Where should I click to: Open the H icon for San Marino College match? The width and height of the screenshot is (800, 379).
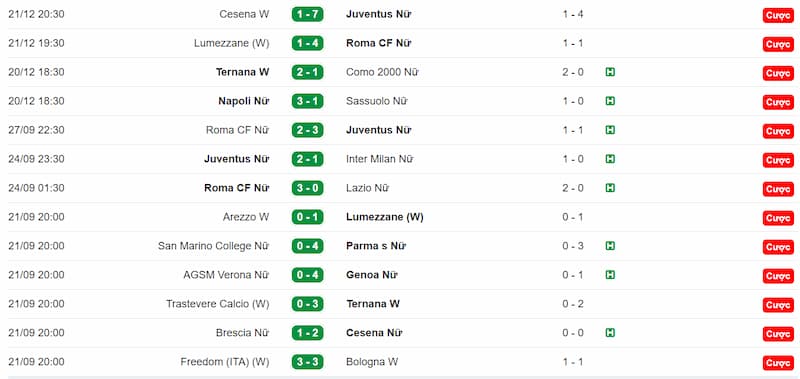(x=610, y=246)
